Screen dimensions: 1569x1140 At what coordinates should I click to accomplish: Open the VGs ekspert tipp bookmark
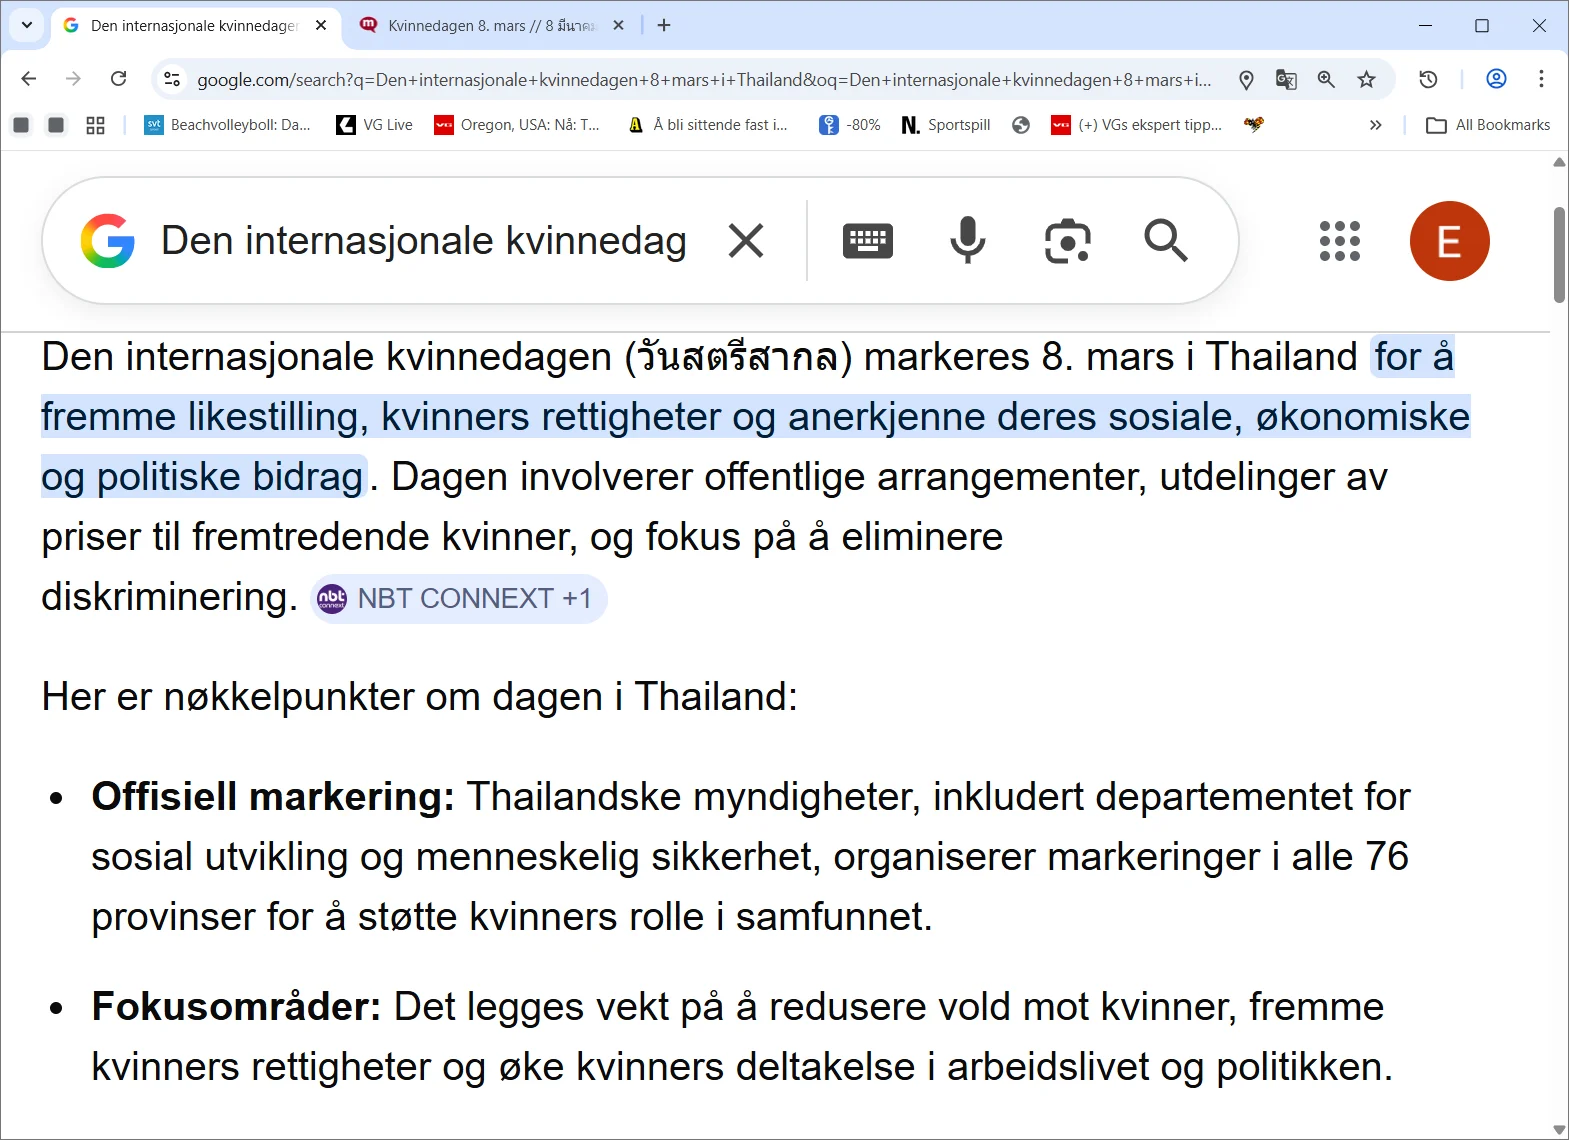click(x=1138, y=125)
